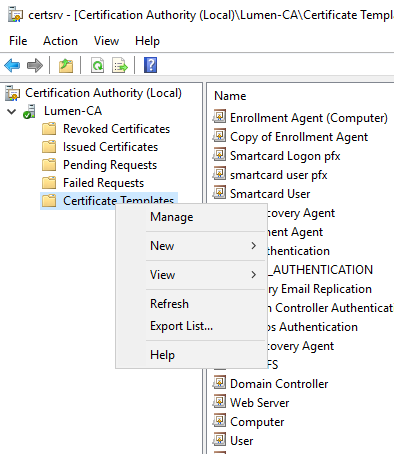
Task: Expand the View submenu arrow
Action: click(254, 275)
